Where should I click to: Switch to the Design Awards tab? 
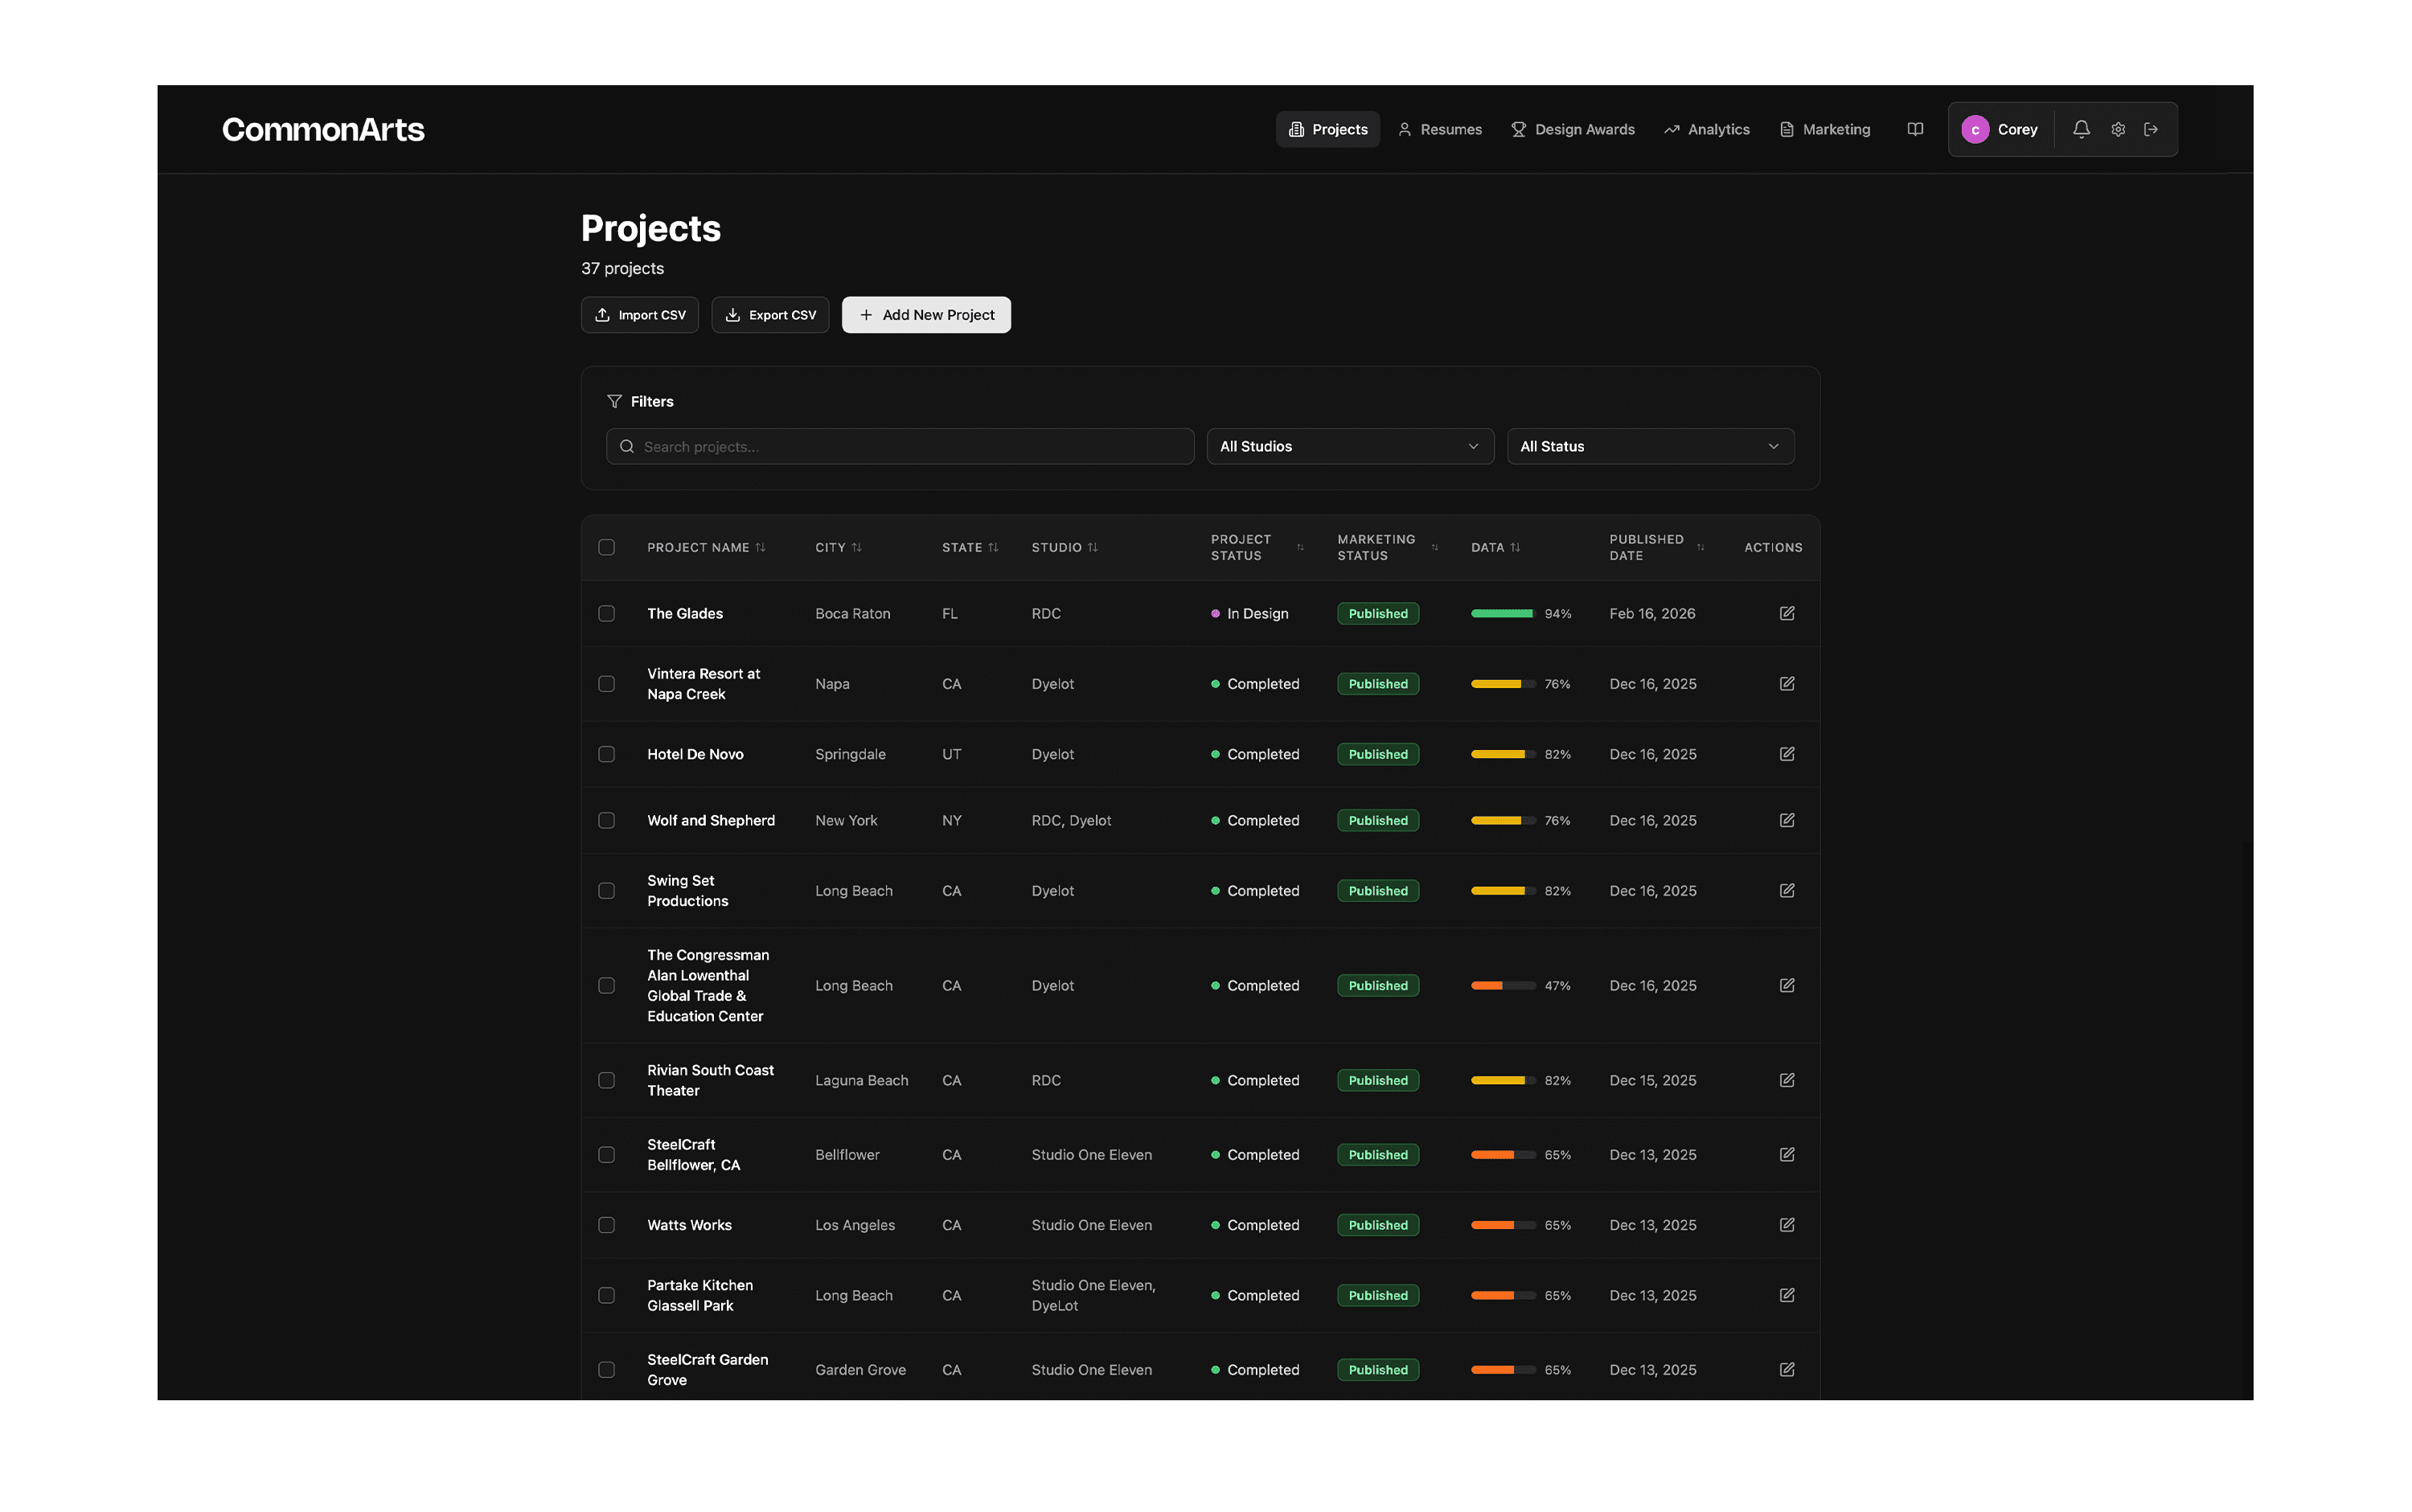click(x=1572, y=129)
